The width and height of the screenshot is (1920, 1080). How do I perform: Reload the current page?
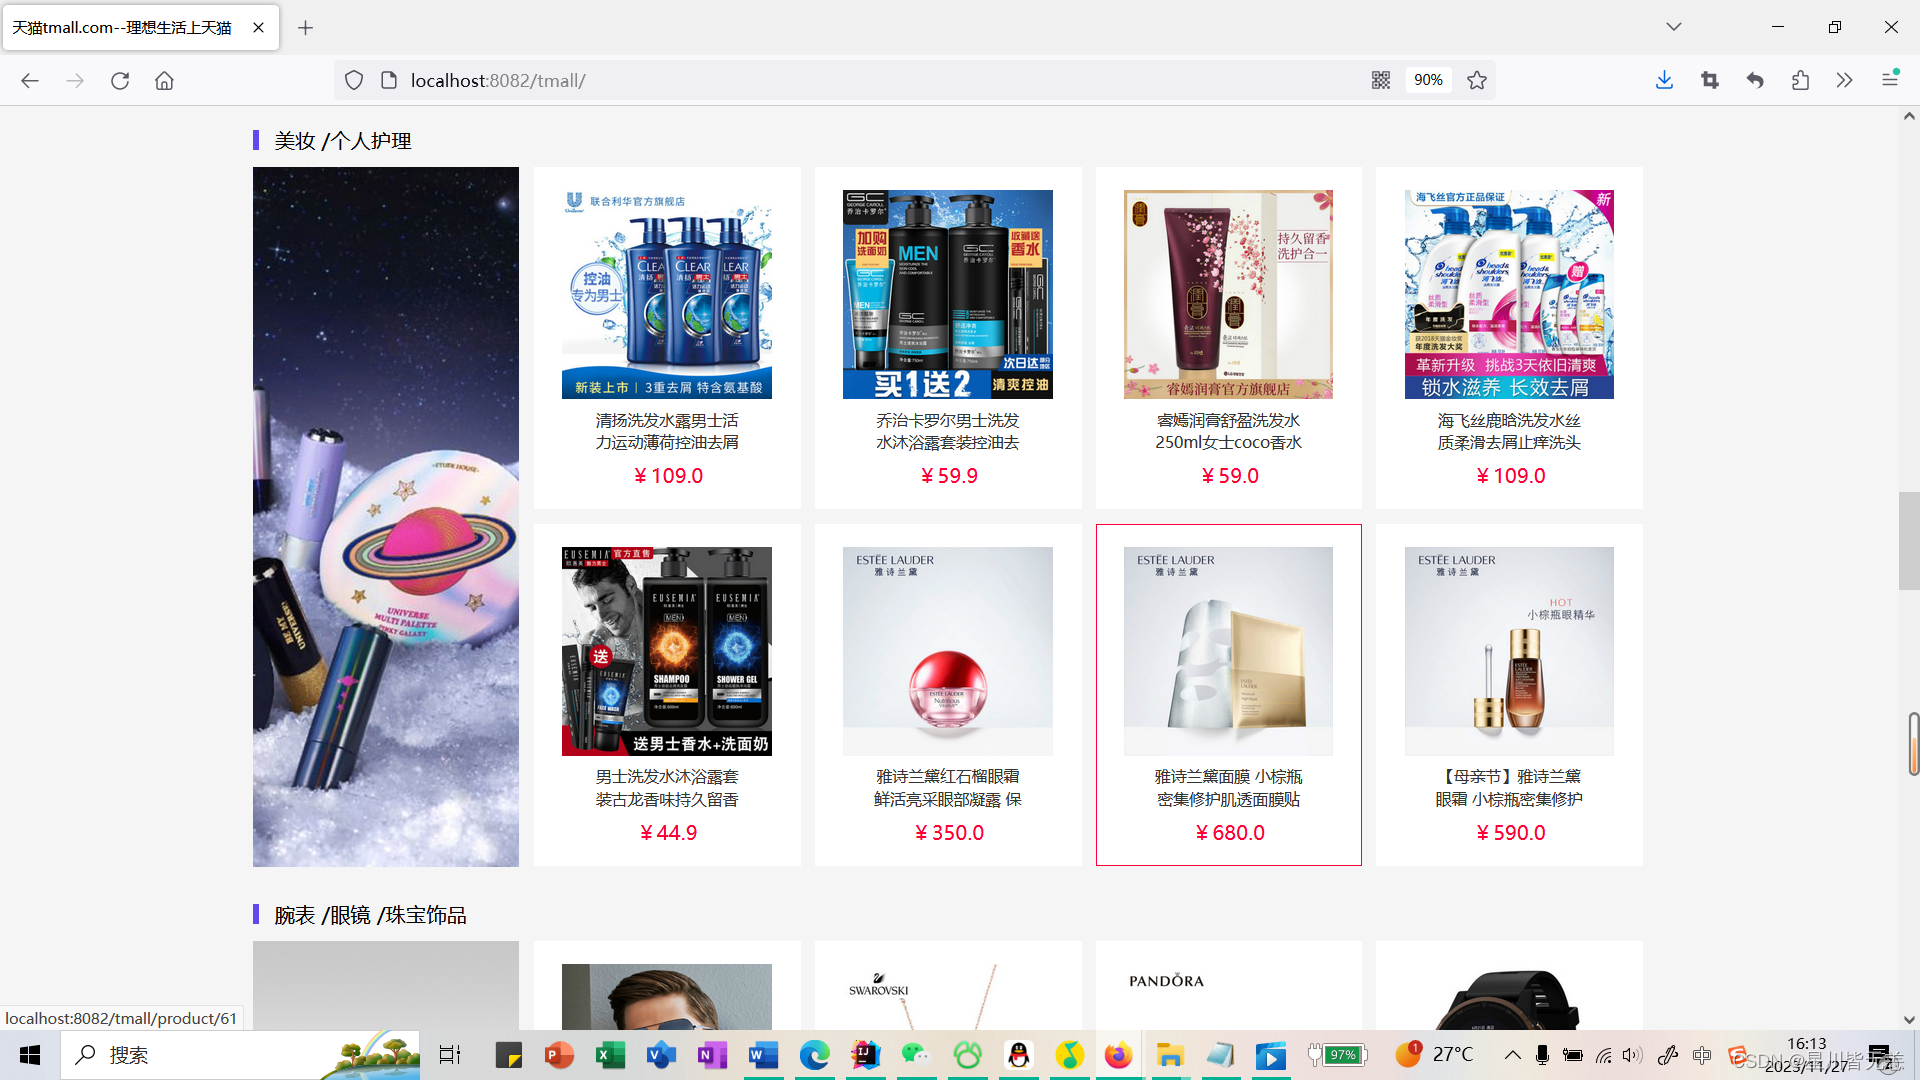tap(120, 80)
